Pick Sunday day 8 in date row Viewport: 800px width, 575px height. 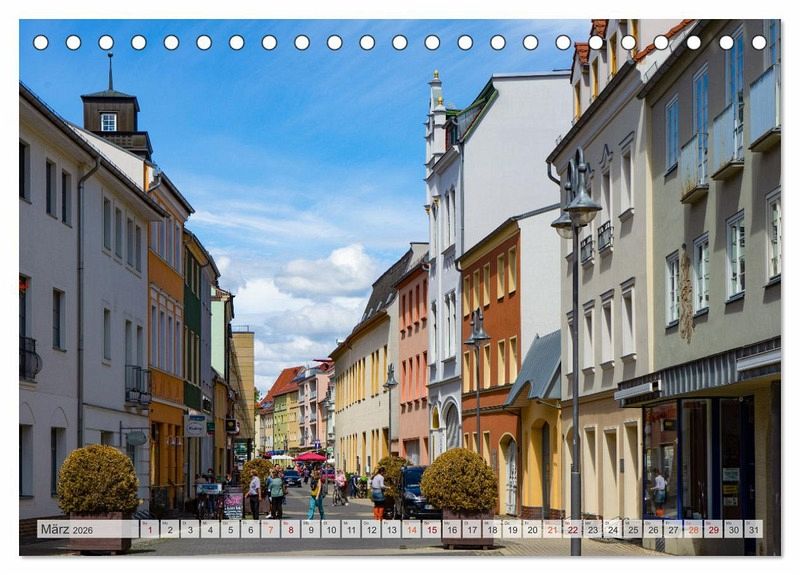pos(290,529)
